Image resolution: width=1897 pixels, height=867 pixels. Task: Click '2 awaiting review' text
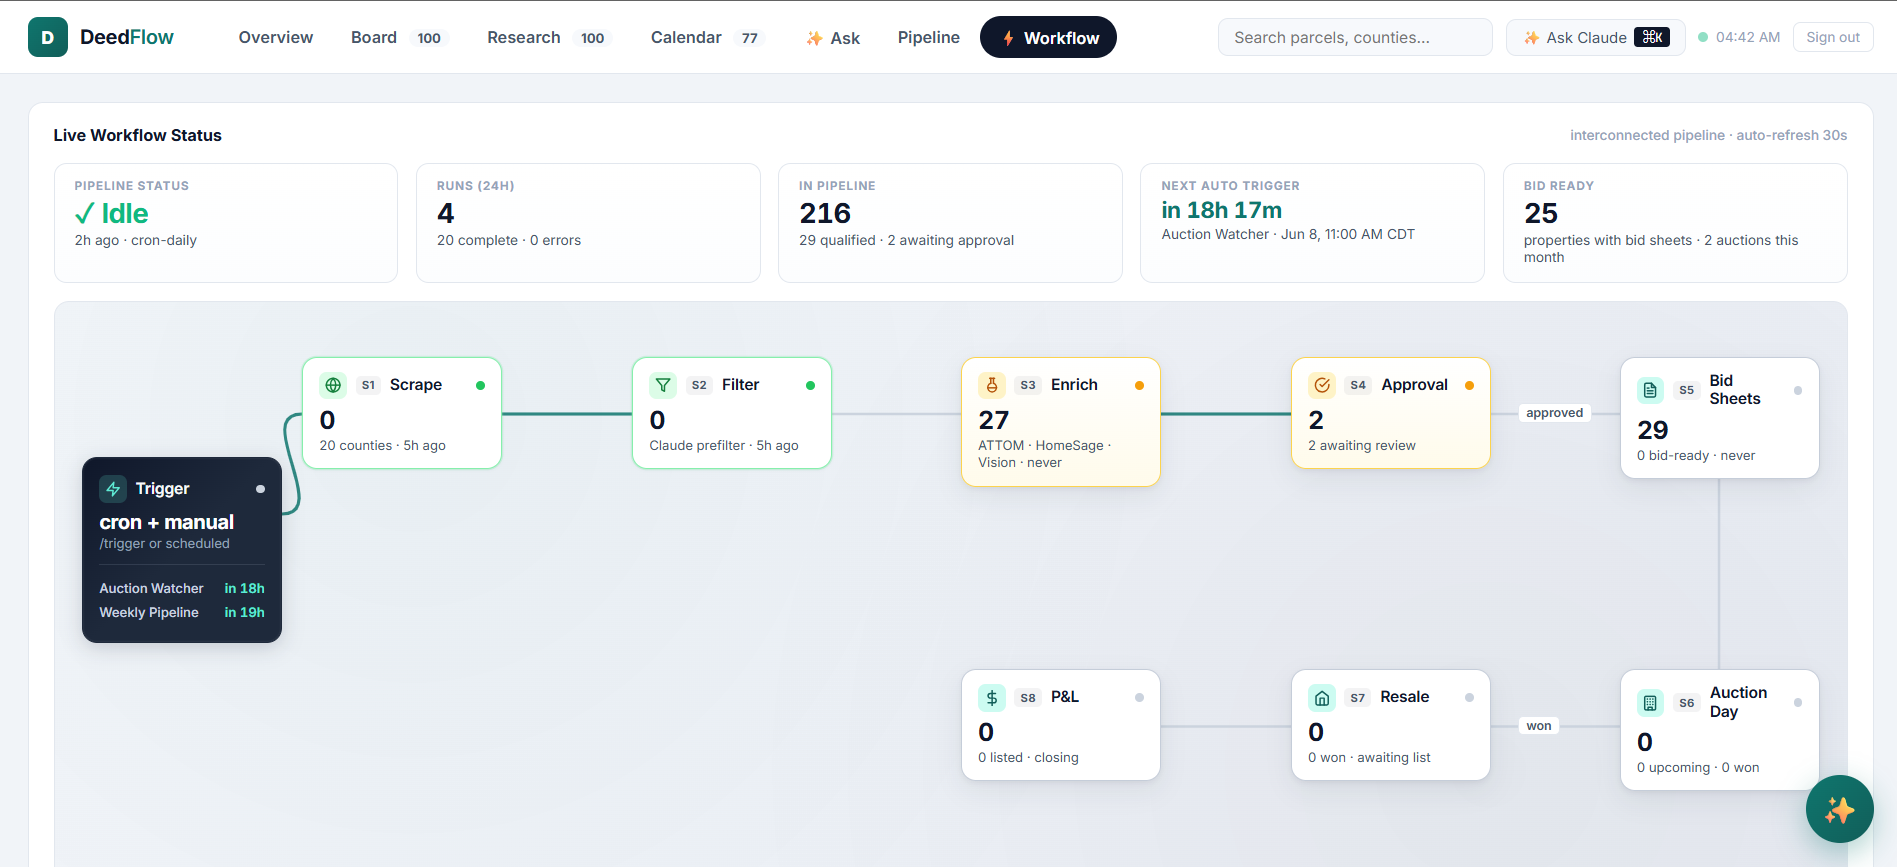[1362, 446]
